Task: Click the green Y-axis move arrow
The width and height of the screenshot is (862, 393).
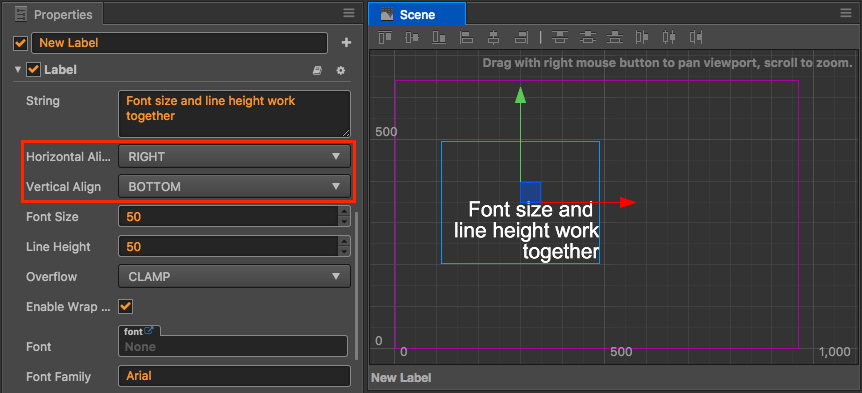Action: pos(520,95)
